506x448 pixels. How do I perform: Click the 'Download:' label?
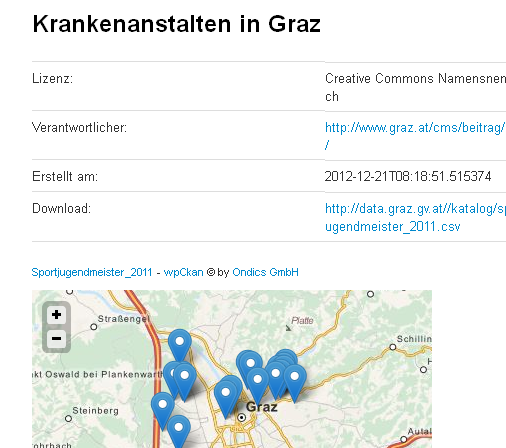pos(61,209)
